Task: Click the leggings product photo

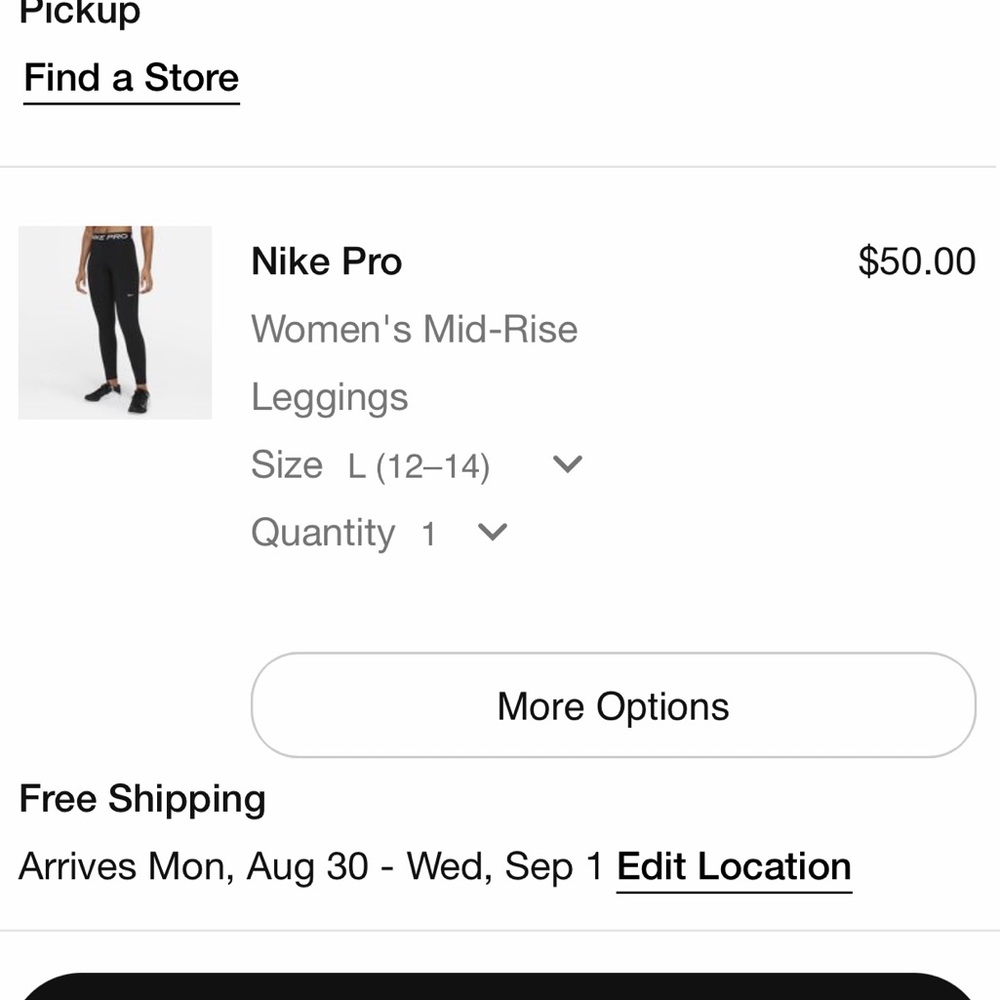Action: [115, 322]
